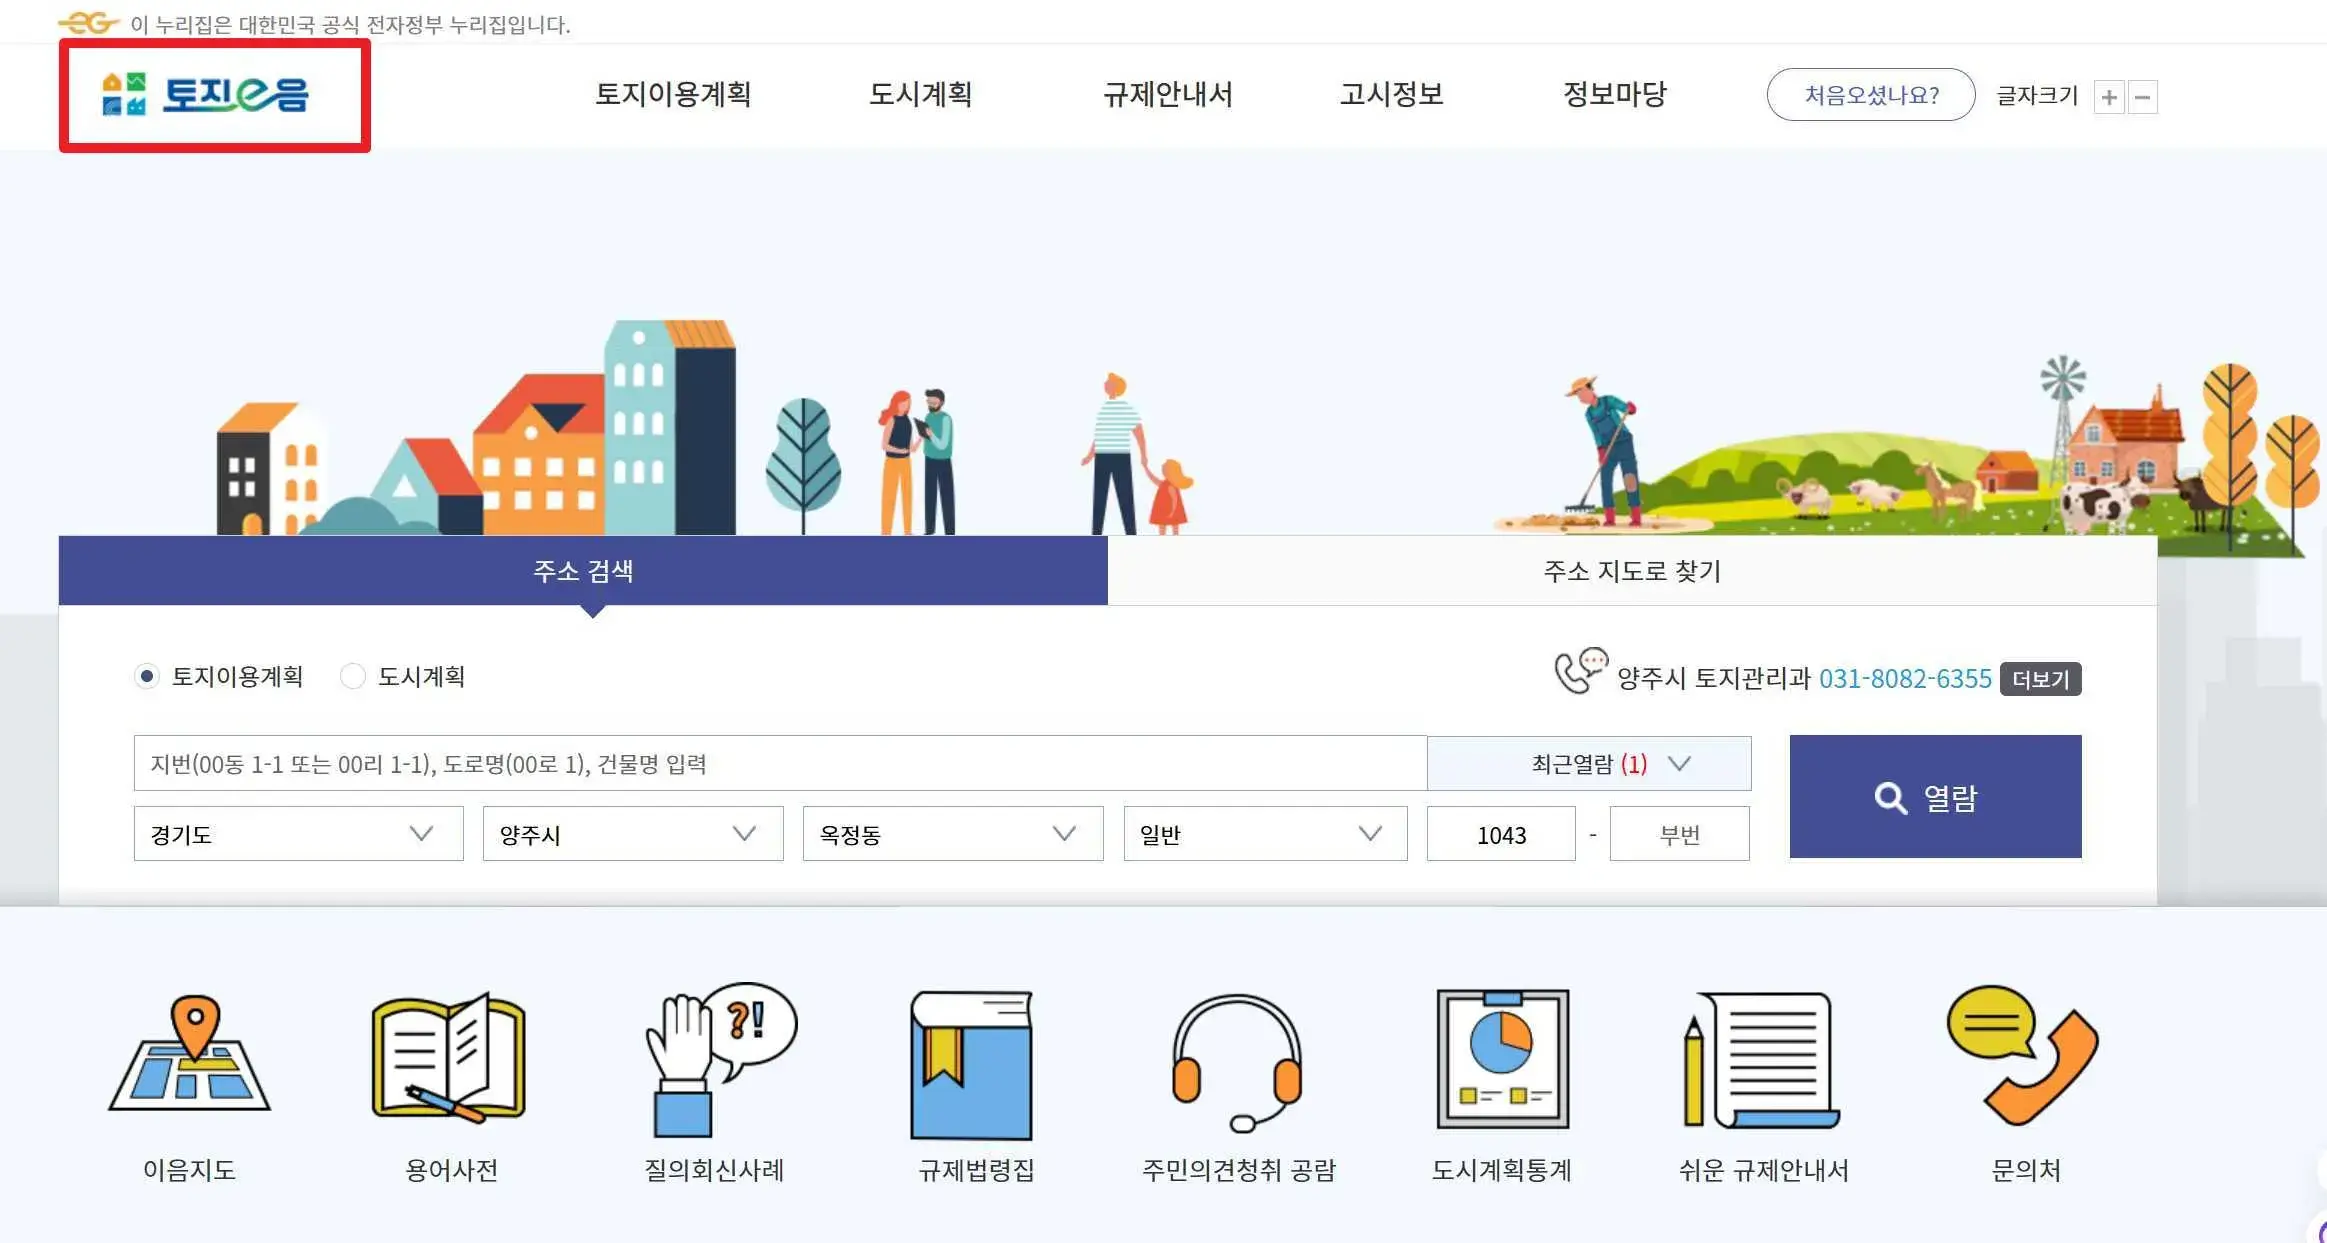Open the 옥정동 neighborhood dropdown
2327x1243 pixels.
(x=952, y=833)
